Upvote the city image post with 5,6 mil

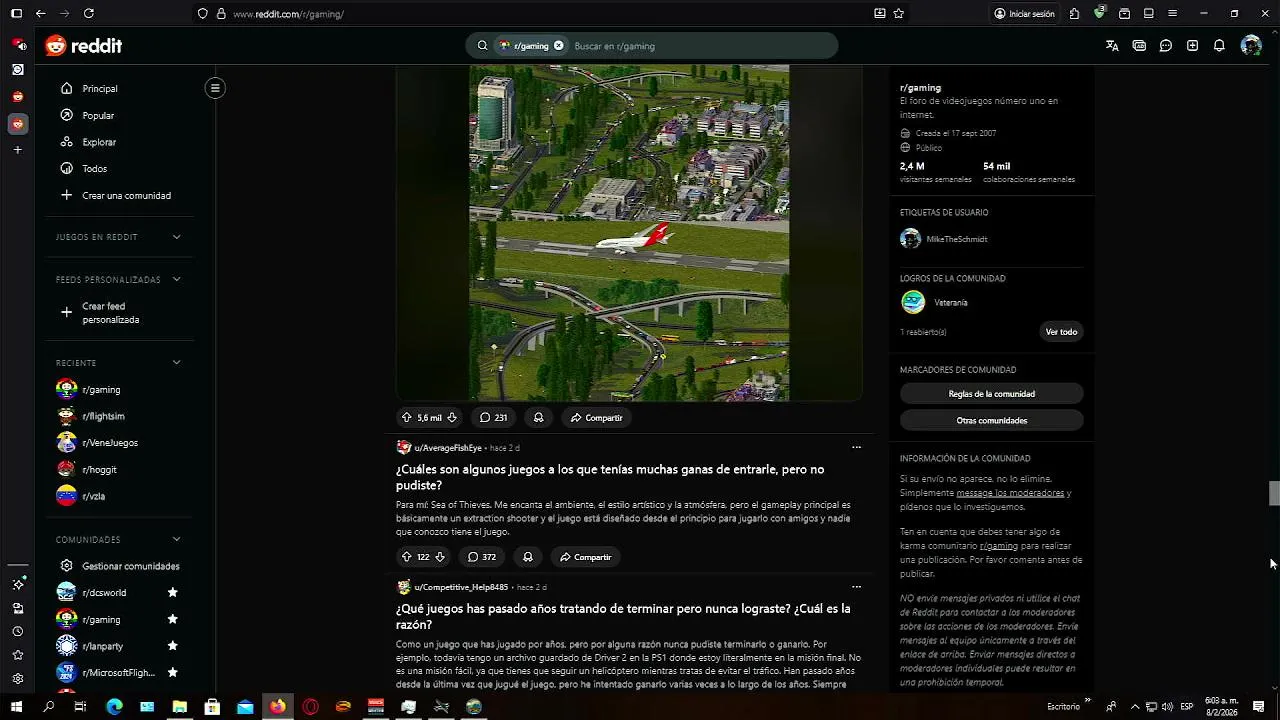pos(406,417)
